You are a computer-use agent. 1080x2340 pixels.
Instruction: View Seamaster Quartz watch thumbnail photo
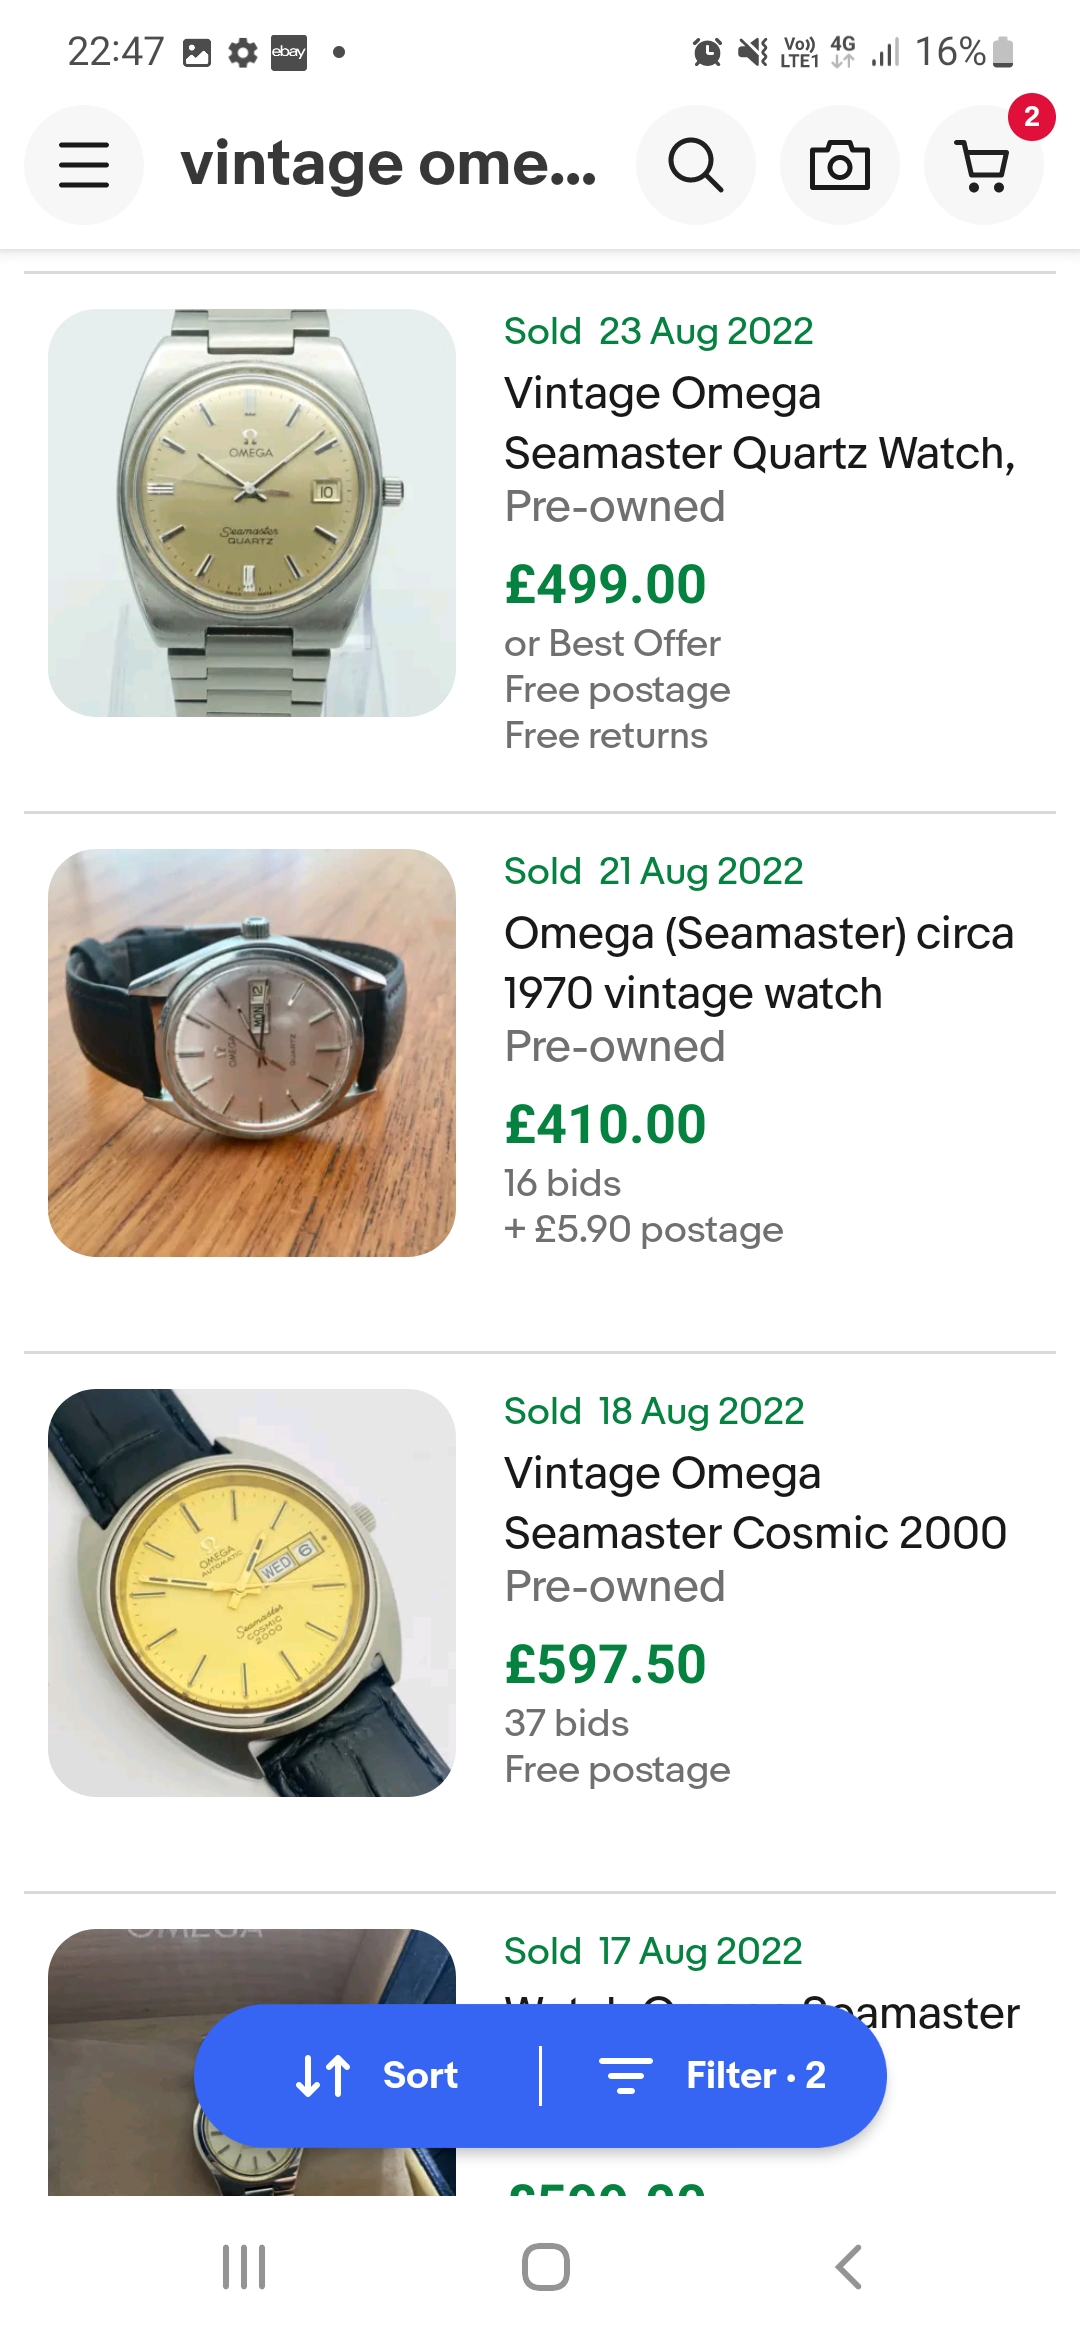tap(252, 513)
